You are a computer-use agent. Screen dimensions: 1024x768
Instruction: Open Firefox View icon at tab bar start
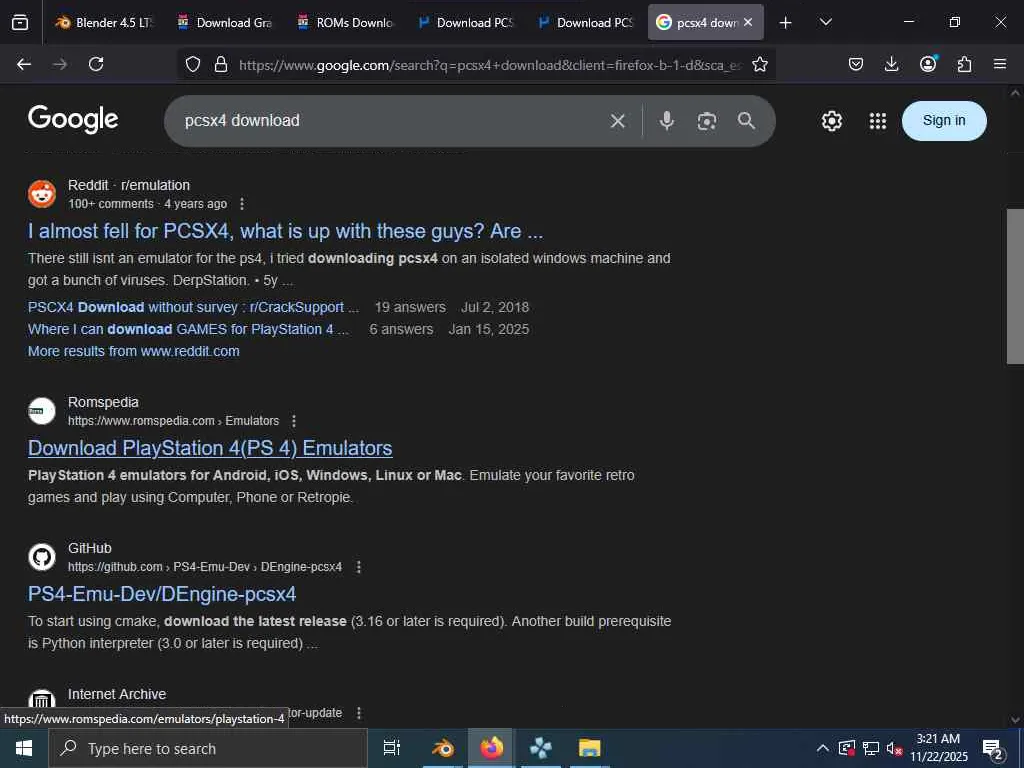20,22
